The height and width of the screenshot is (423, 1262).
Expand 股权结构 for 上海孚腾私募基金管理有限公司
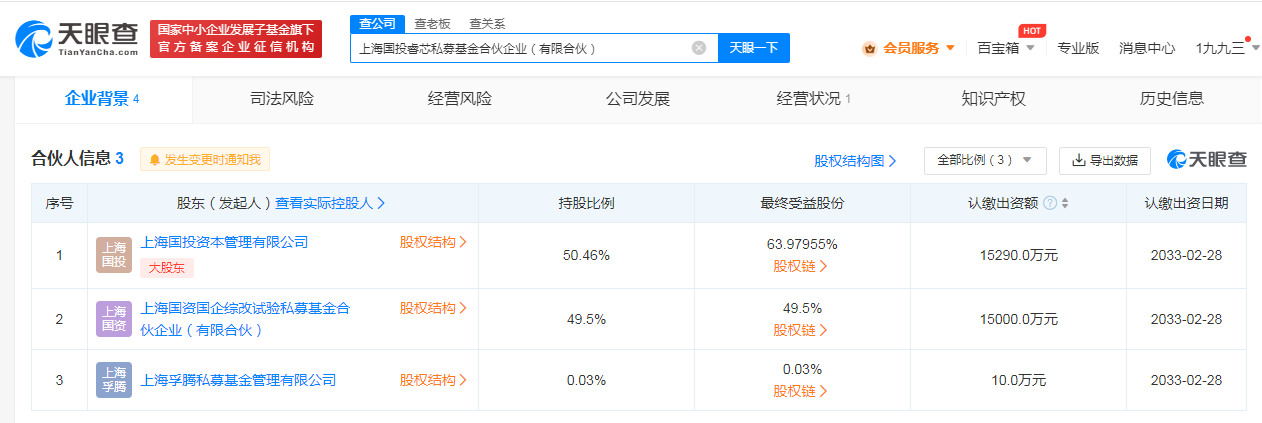pos(433,380)
